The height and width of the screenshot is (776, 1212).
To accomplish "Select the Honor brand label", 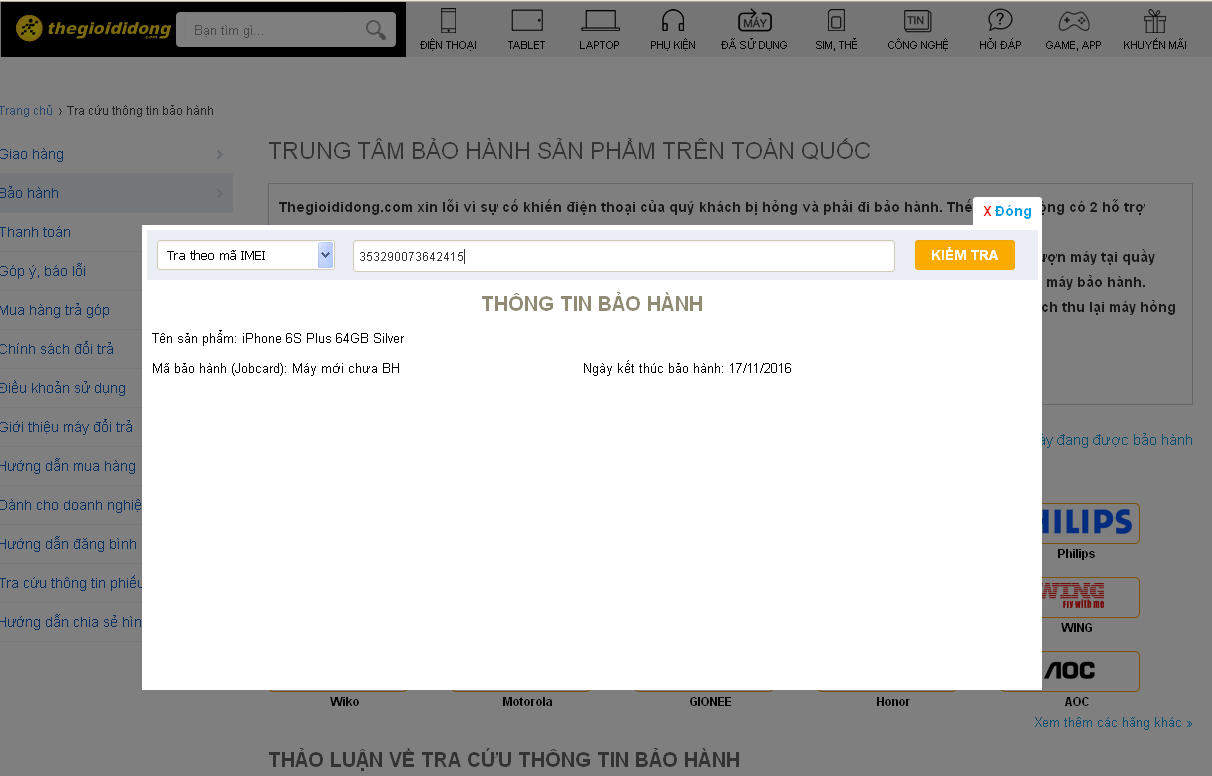I will pos(893,702).
